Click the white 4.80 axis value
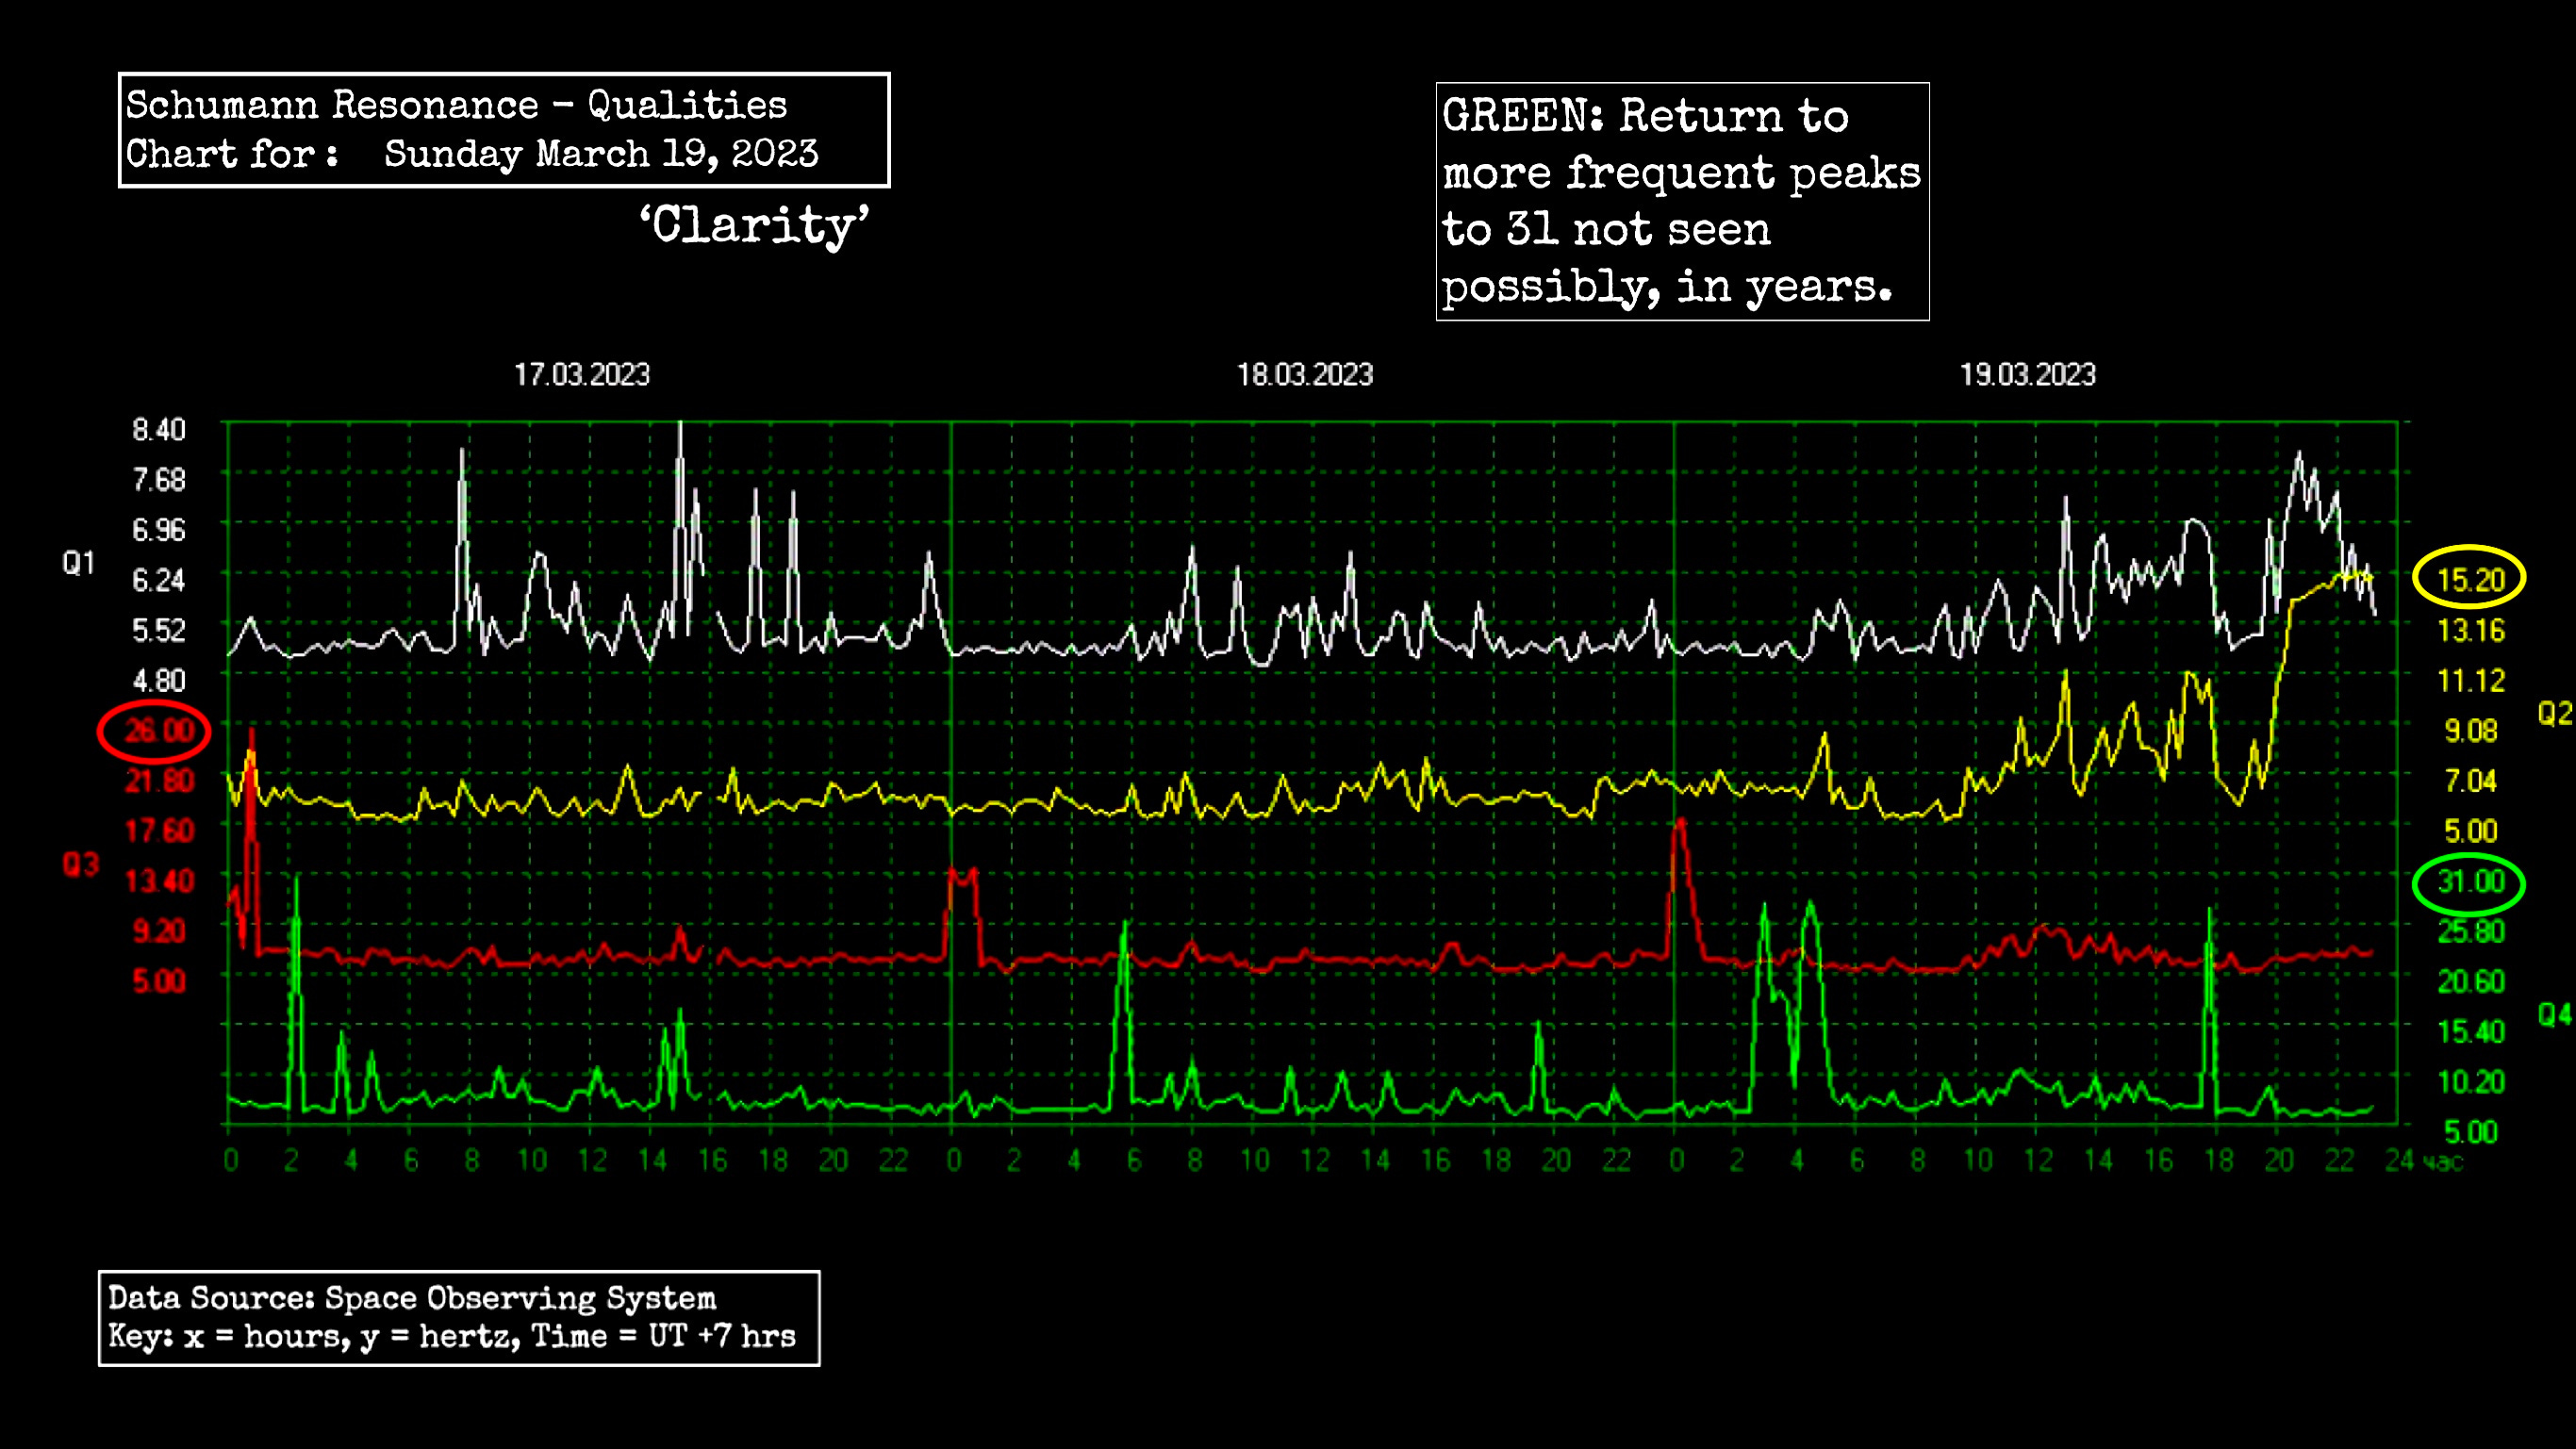 (159, 681)
